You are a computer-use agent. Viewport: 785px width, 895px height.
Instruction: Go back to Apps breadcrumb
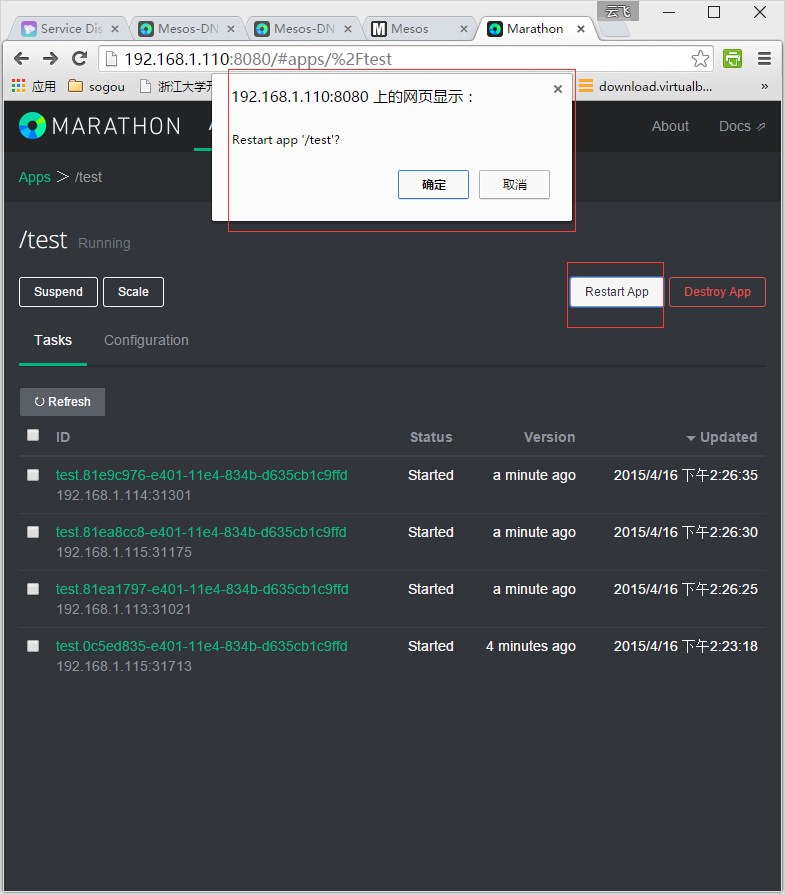coord(35,177)
